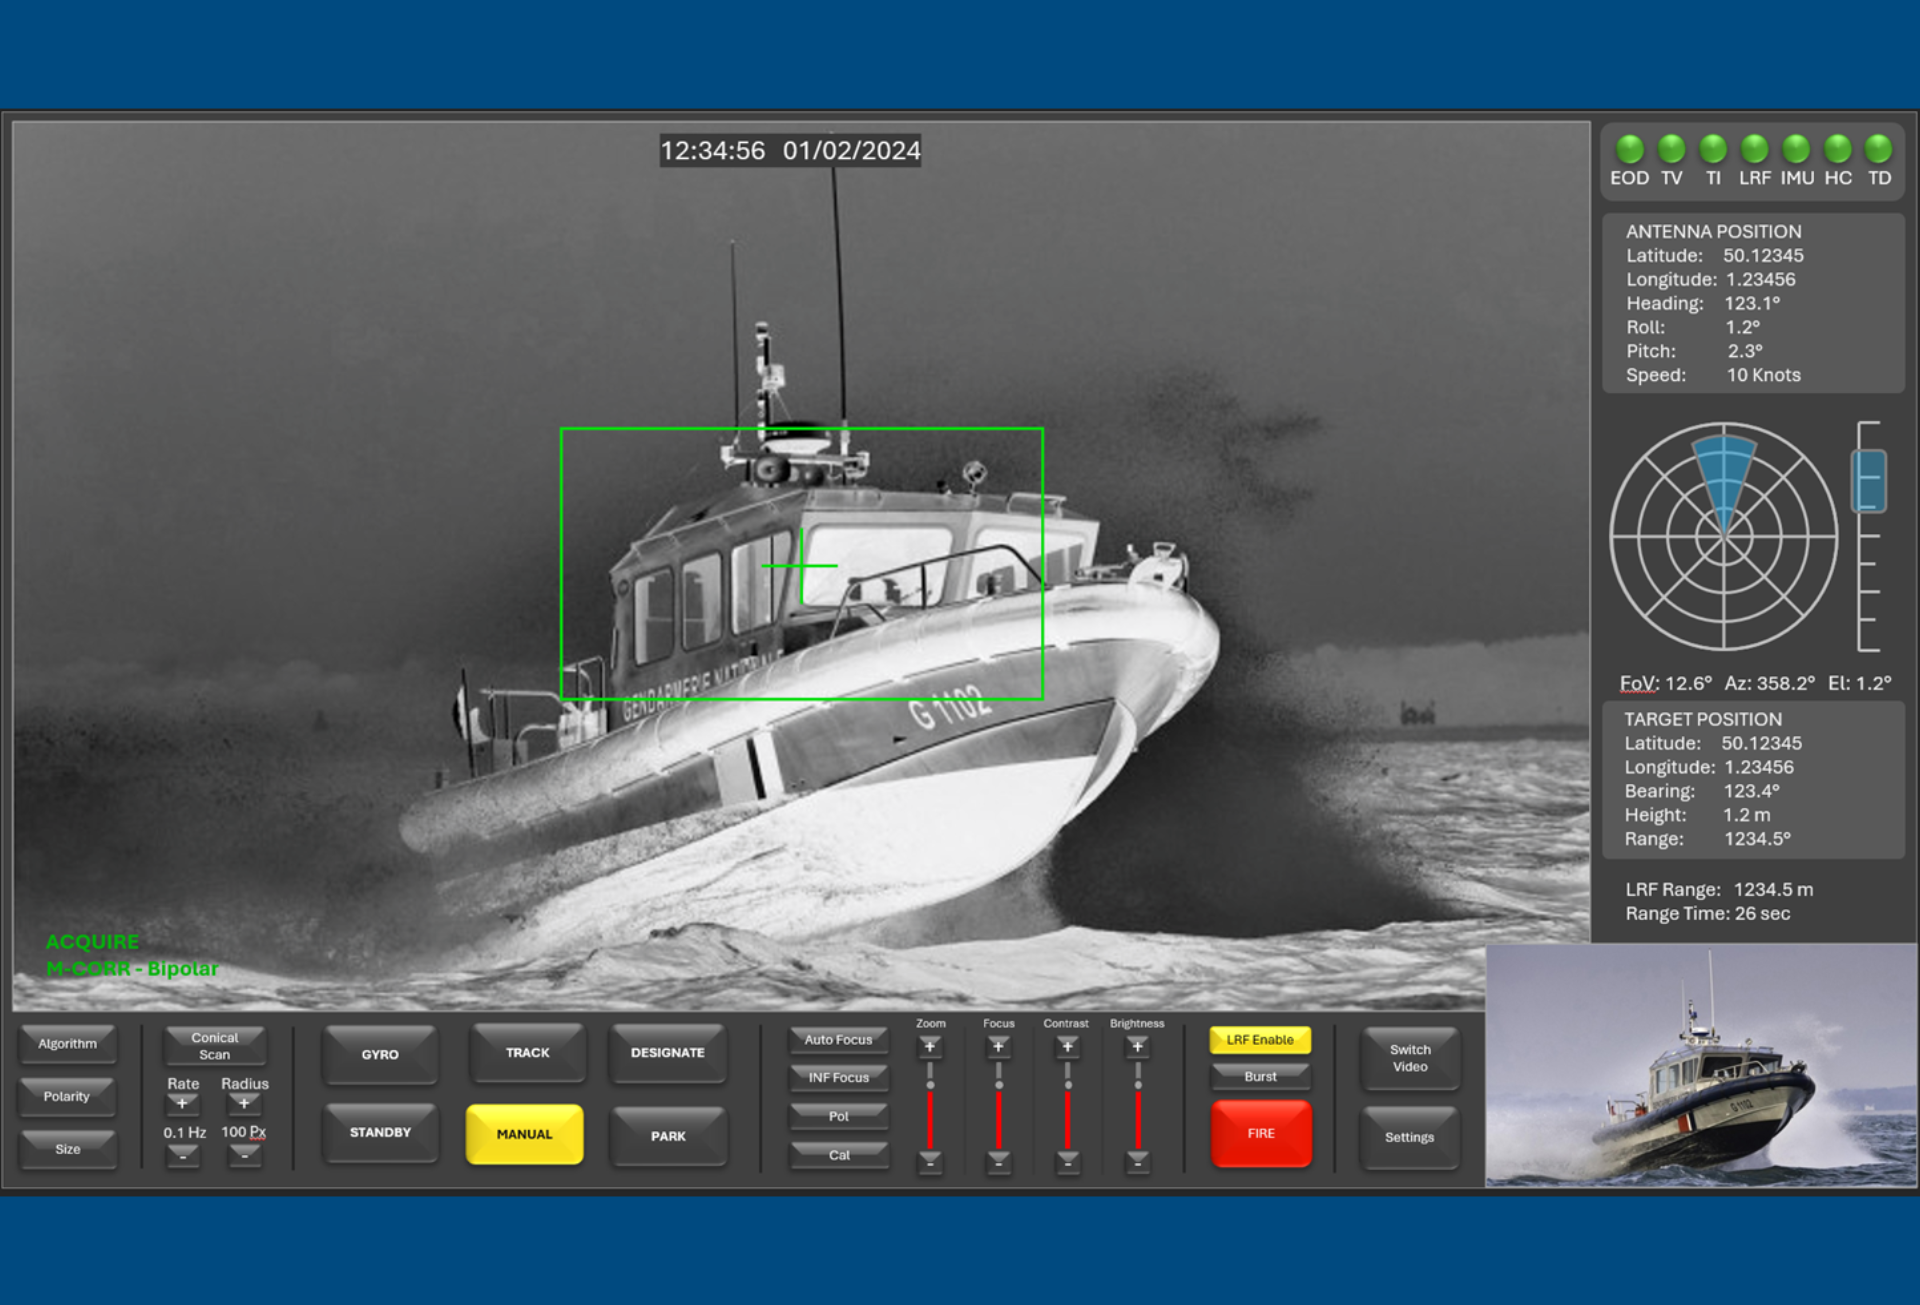Image resolution: width=1920 pixels, height=1305 pixels.
Task: Open the Algorithm selector
Action: point(68,1044)
